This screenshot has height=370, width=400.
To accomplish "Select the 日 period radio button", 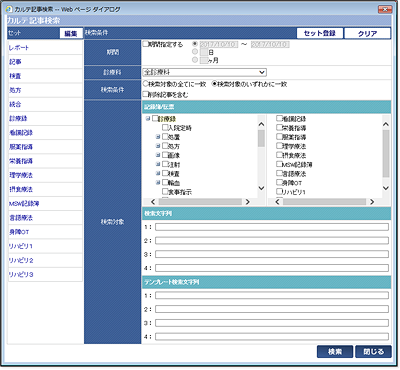I will pos(195,52).
